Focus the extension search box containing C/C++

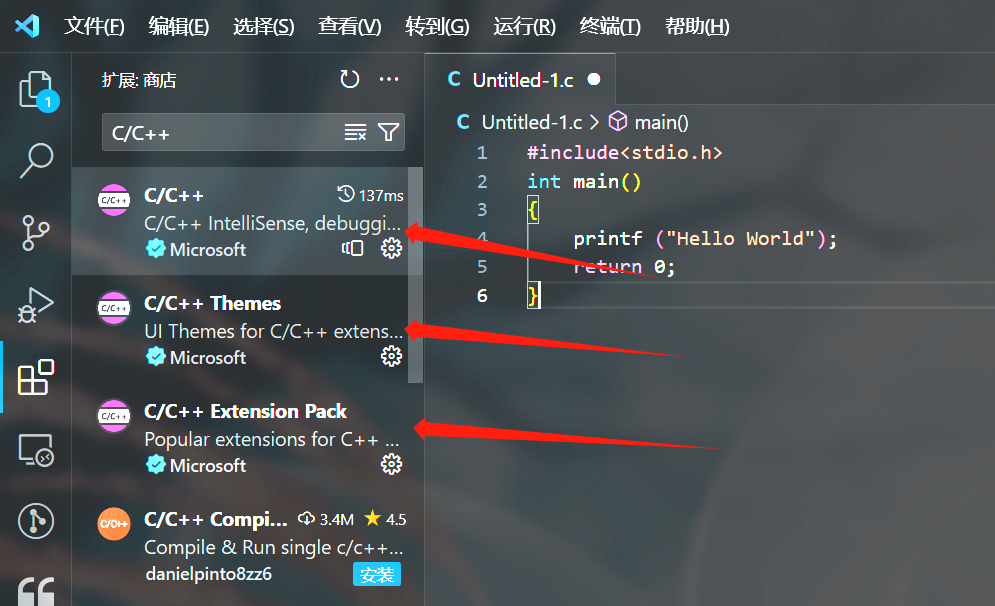(220, 132)
